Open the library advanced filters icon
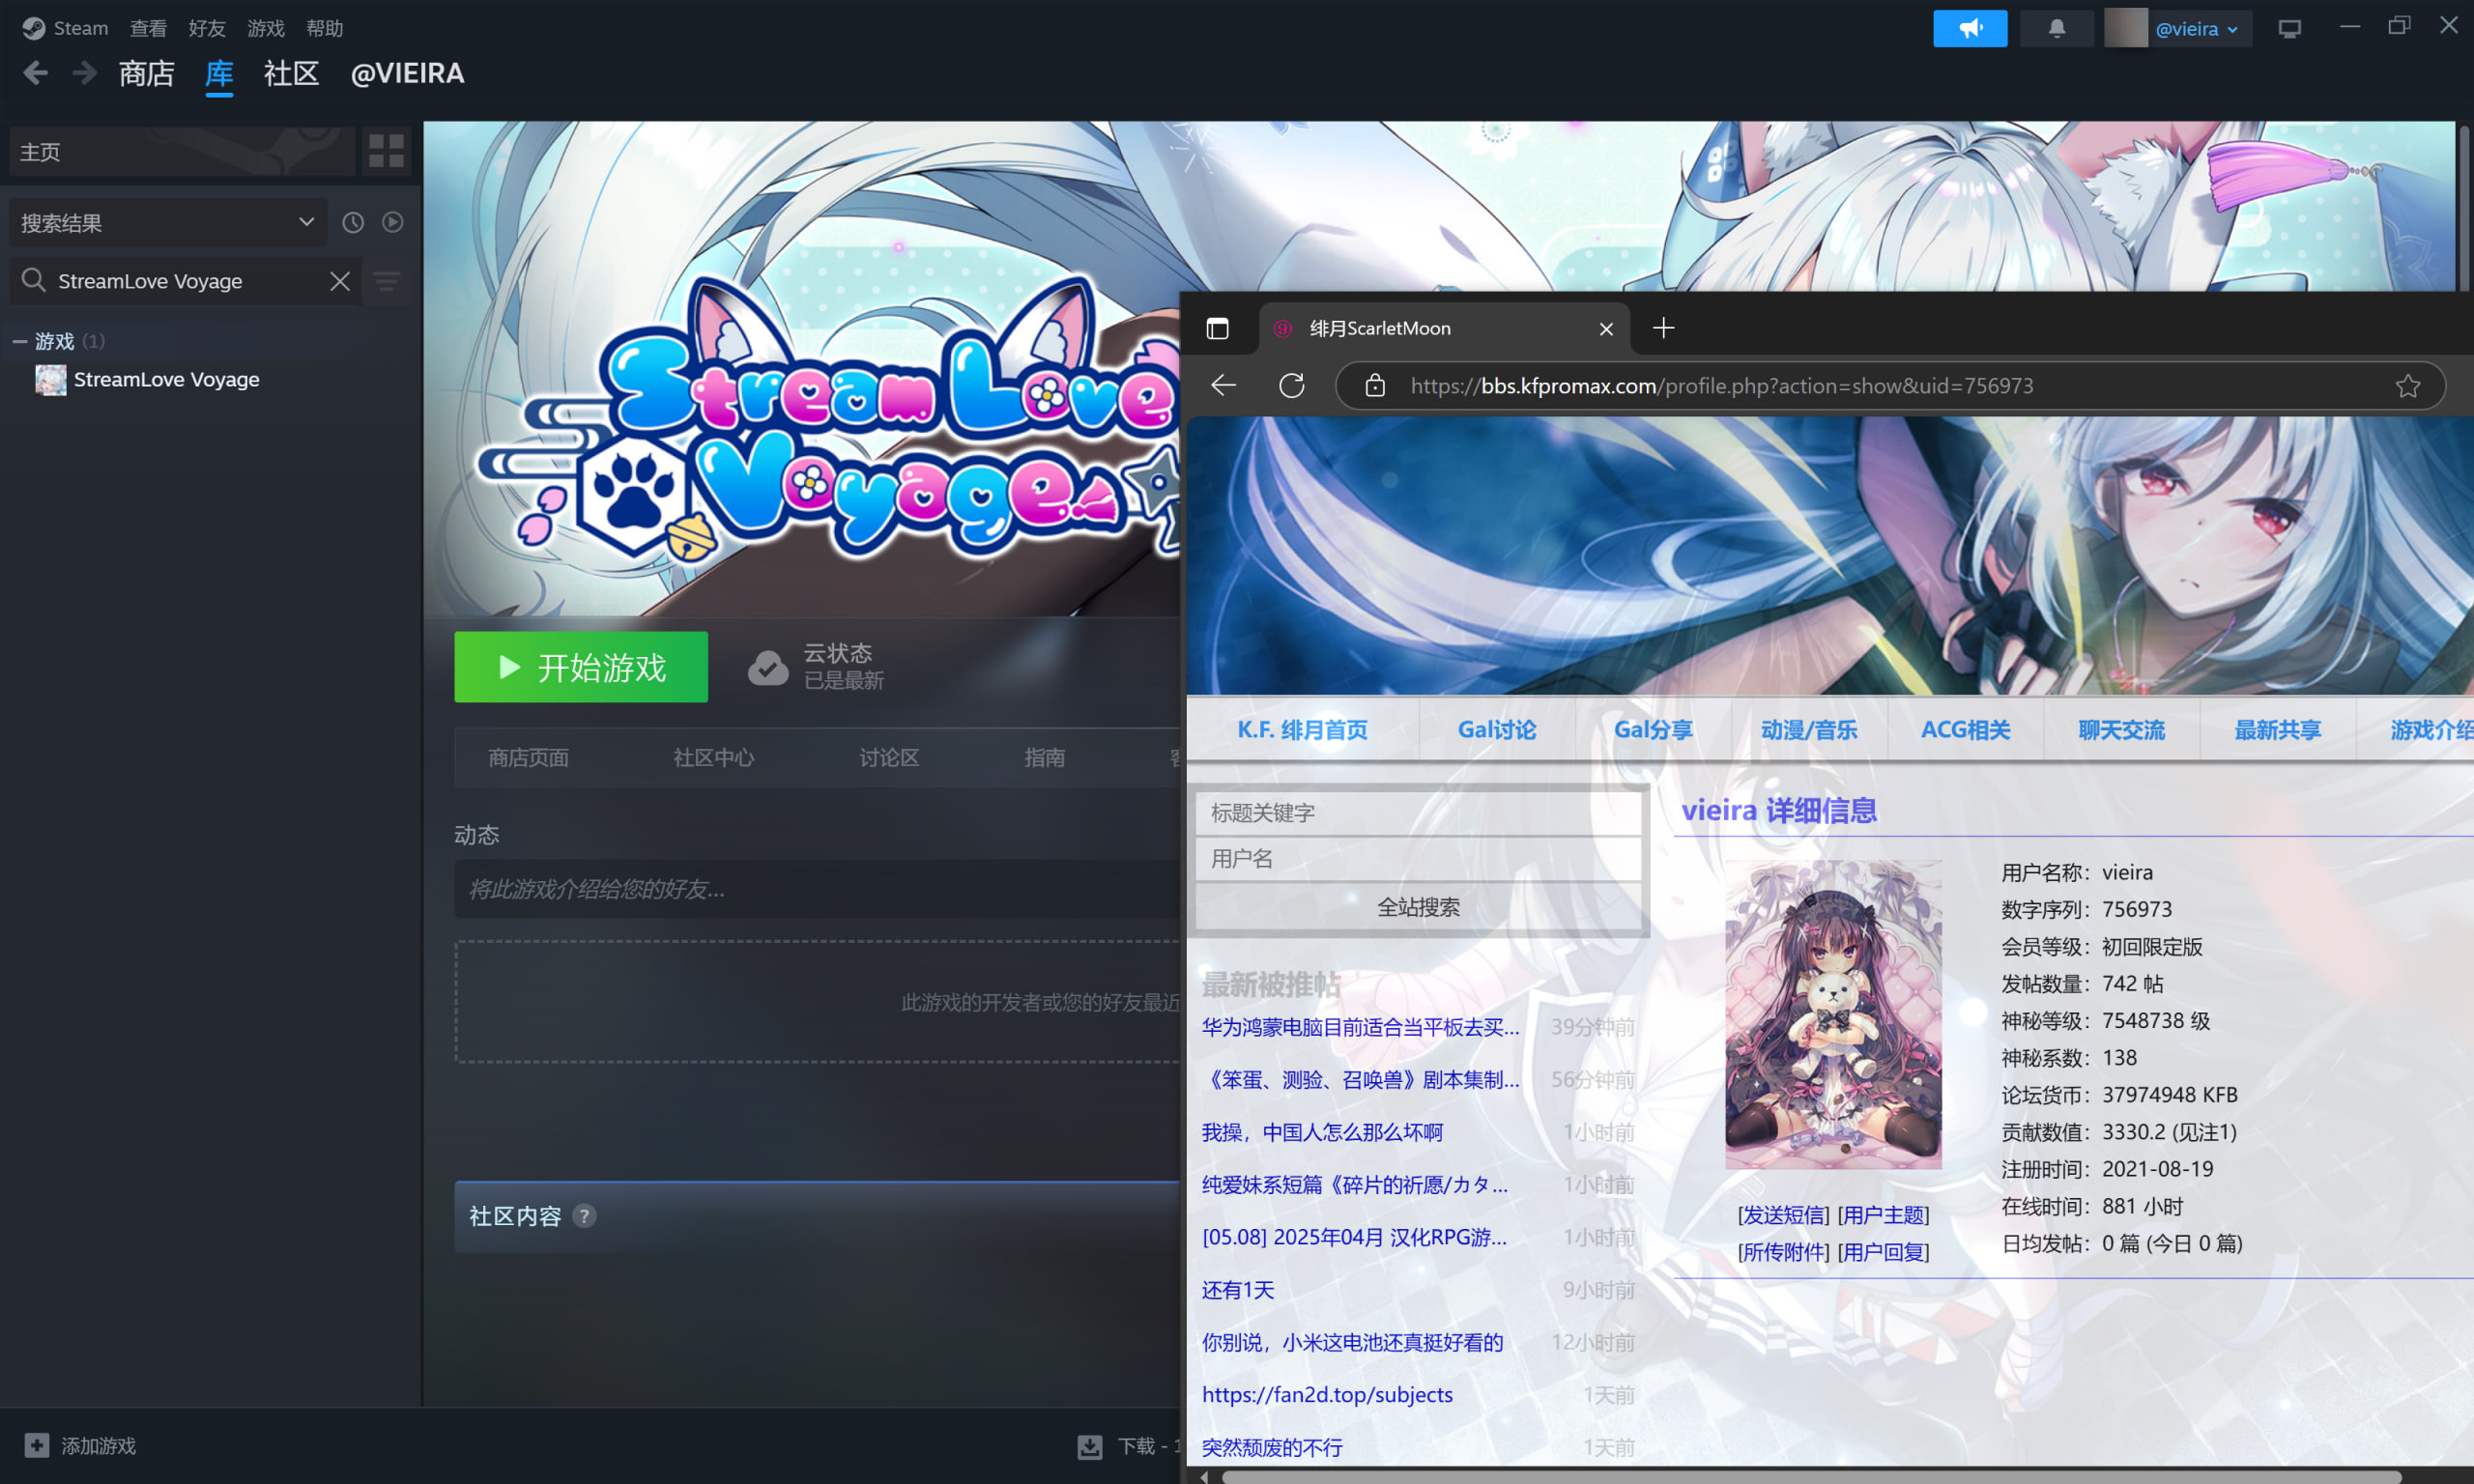 (x=387, y=281)
